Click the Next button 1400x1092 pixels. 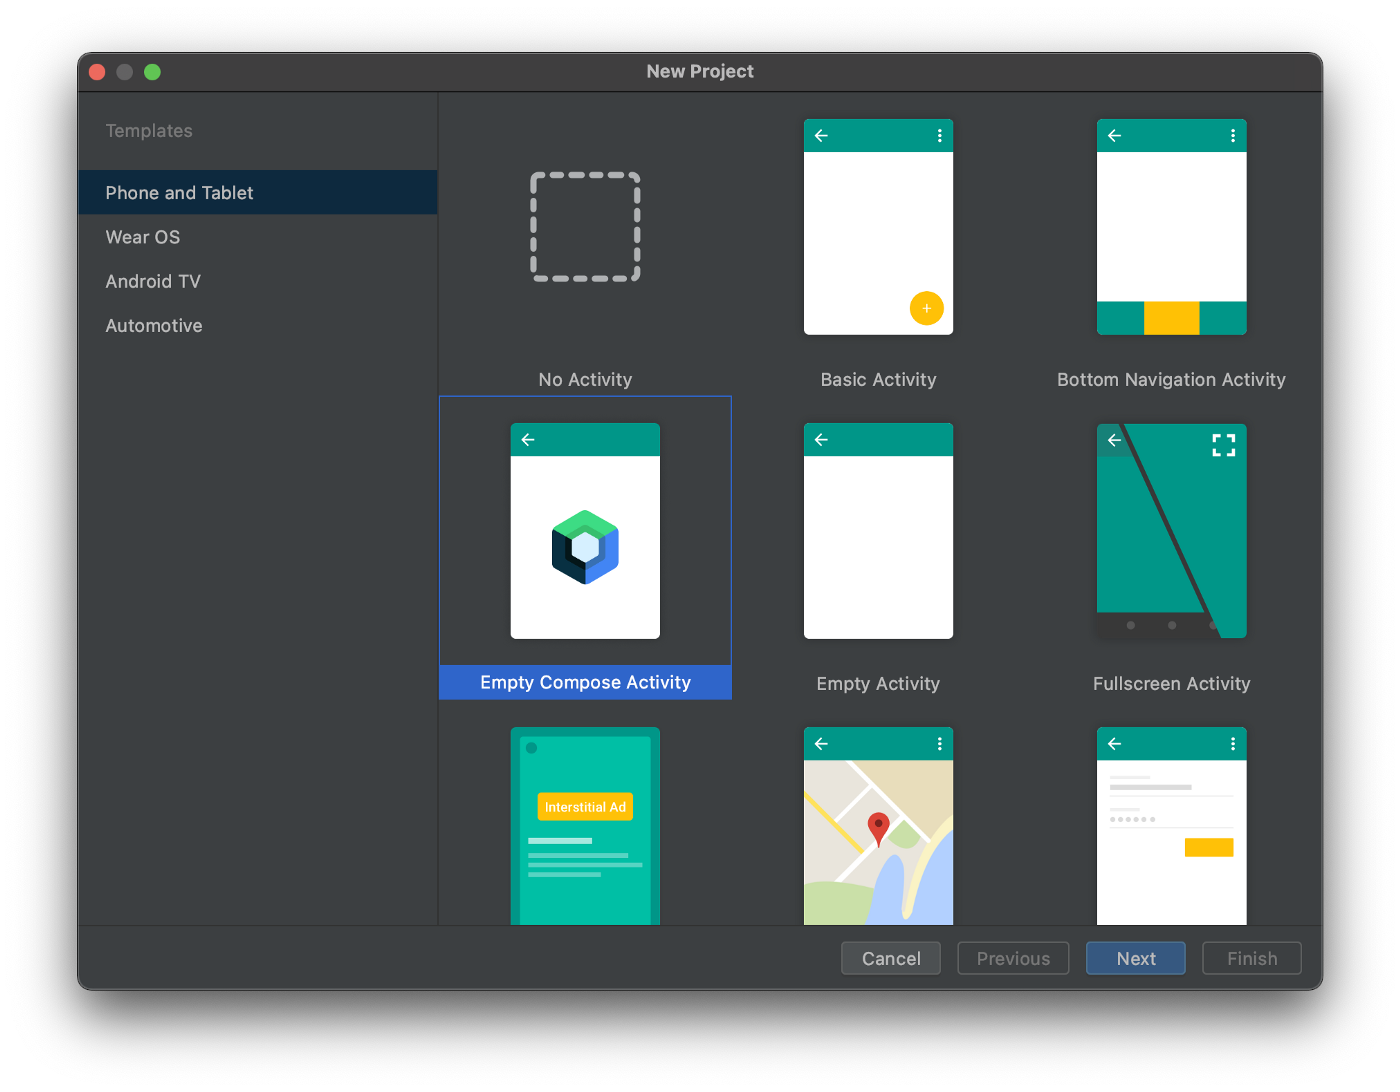tap(1135, 958)
